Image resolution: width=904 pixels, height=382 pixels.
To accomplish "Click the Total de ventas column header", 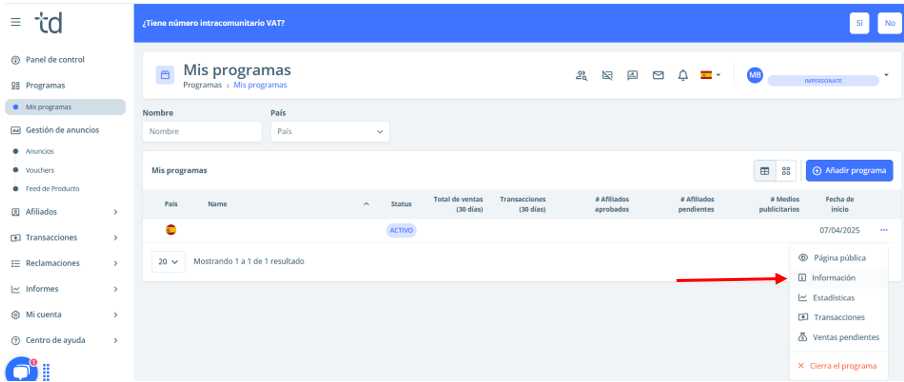I will tap(458, 204).
